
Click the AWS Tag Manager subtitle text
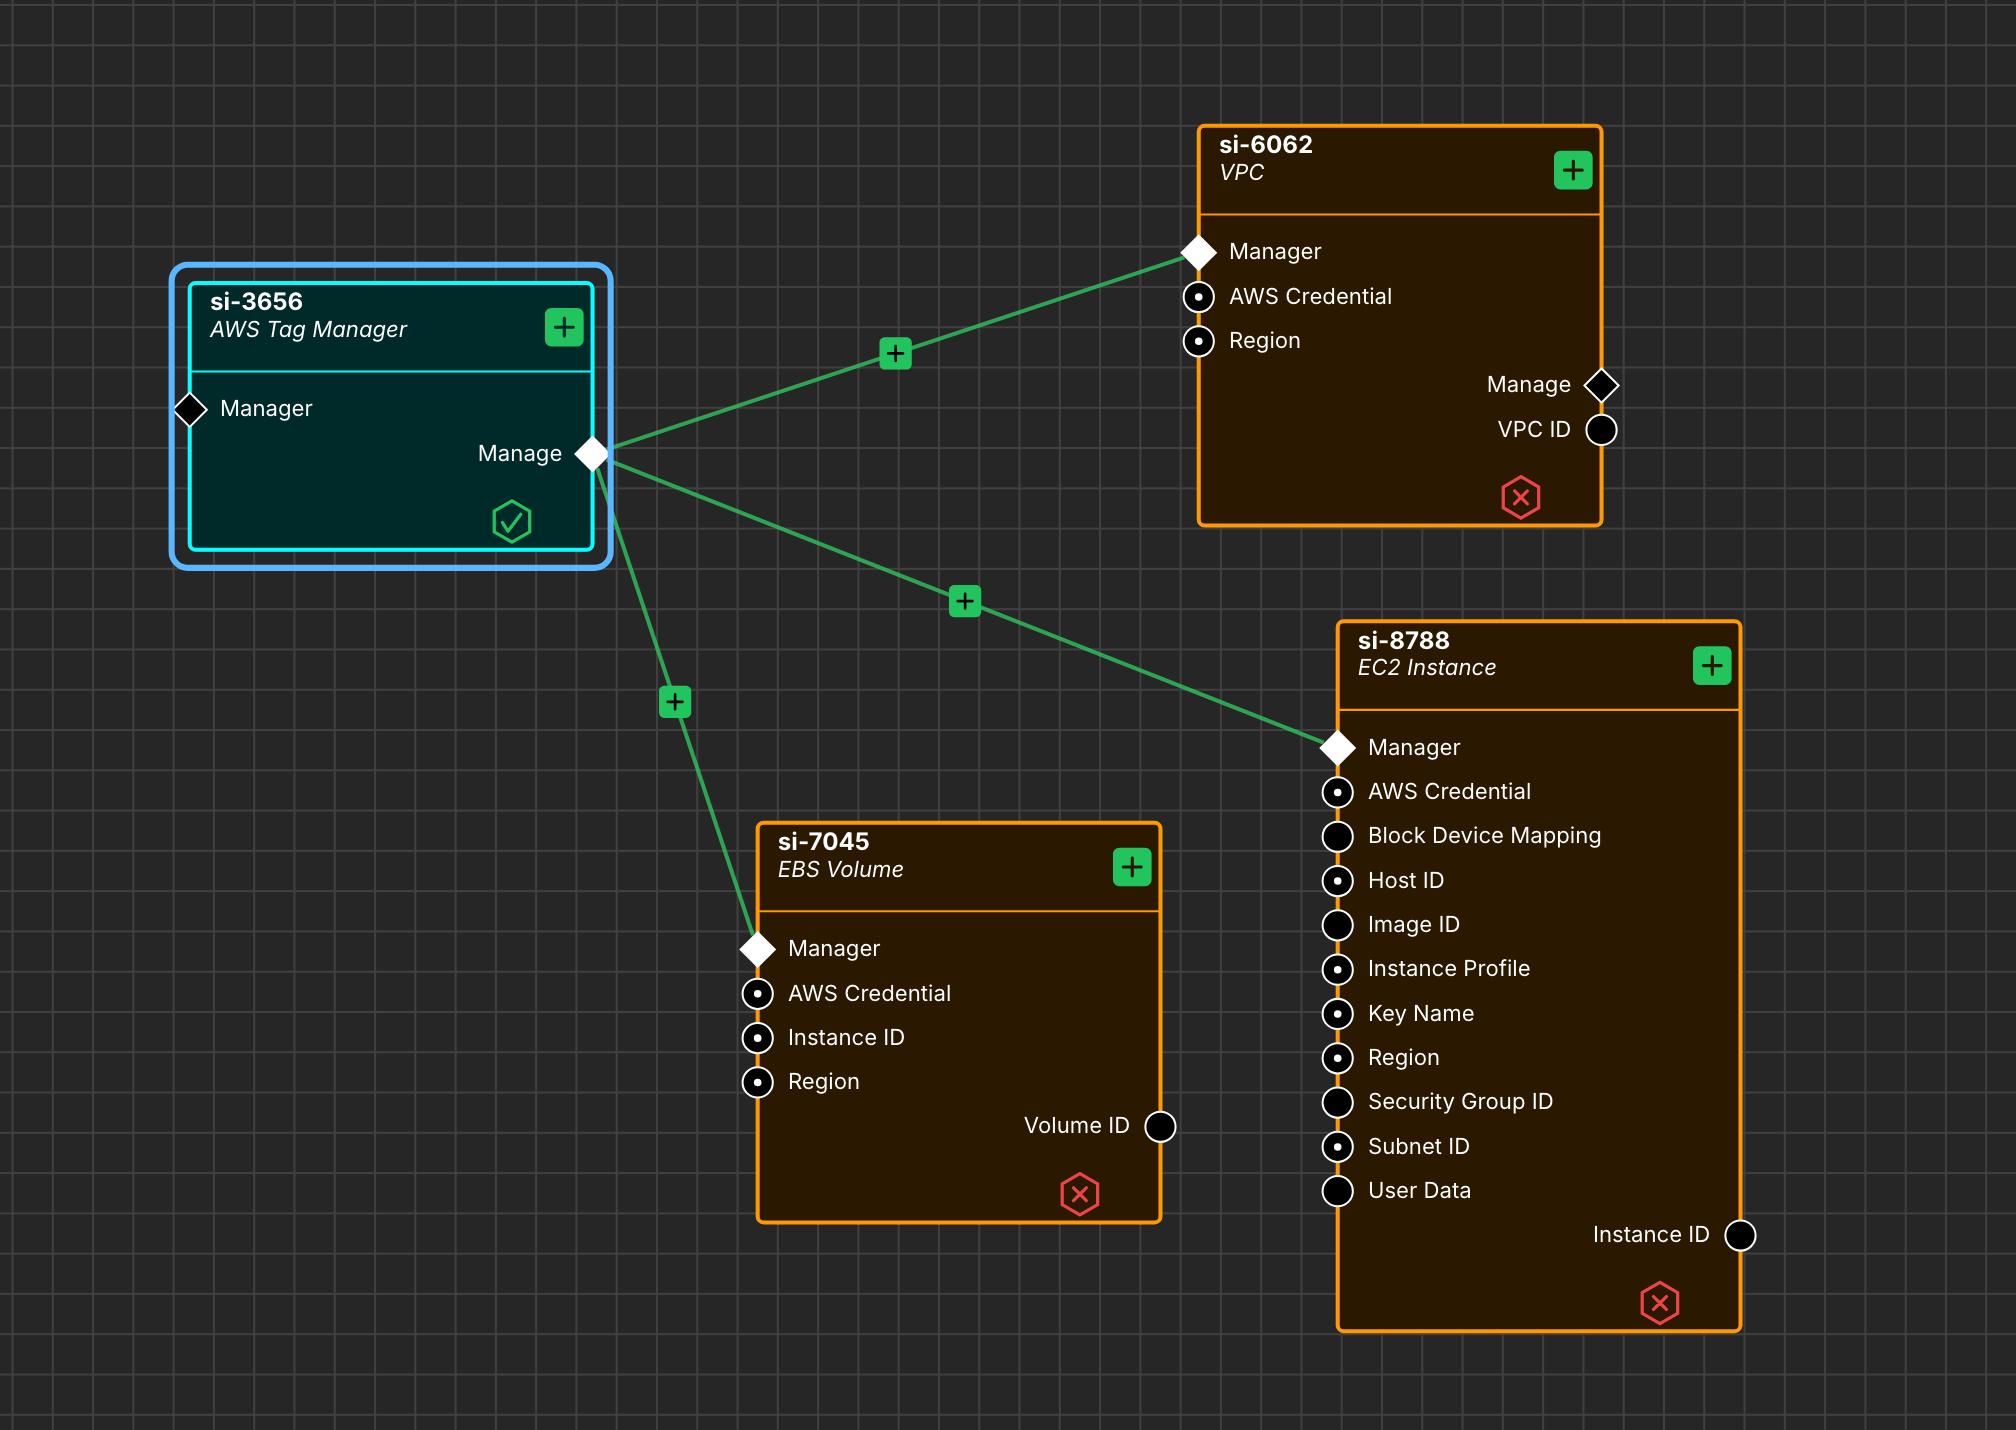click(309, 329)
